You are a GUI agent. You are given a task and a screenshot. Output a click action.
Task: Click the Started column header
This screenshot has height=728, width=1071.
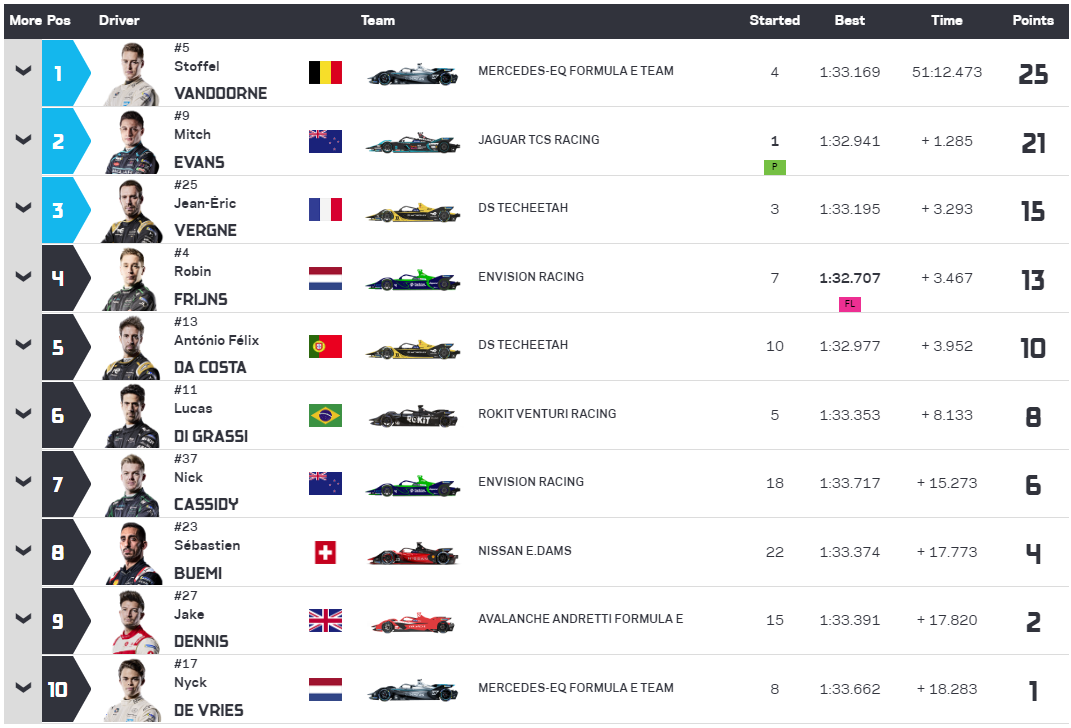click(x=775, y=20)
